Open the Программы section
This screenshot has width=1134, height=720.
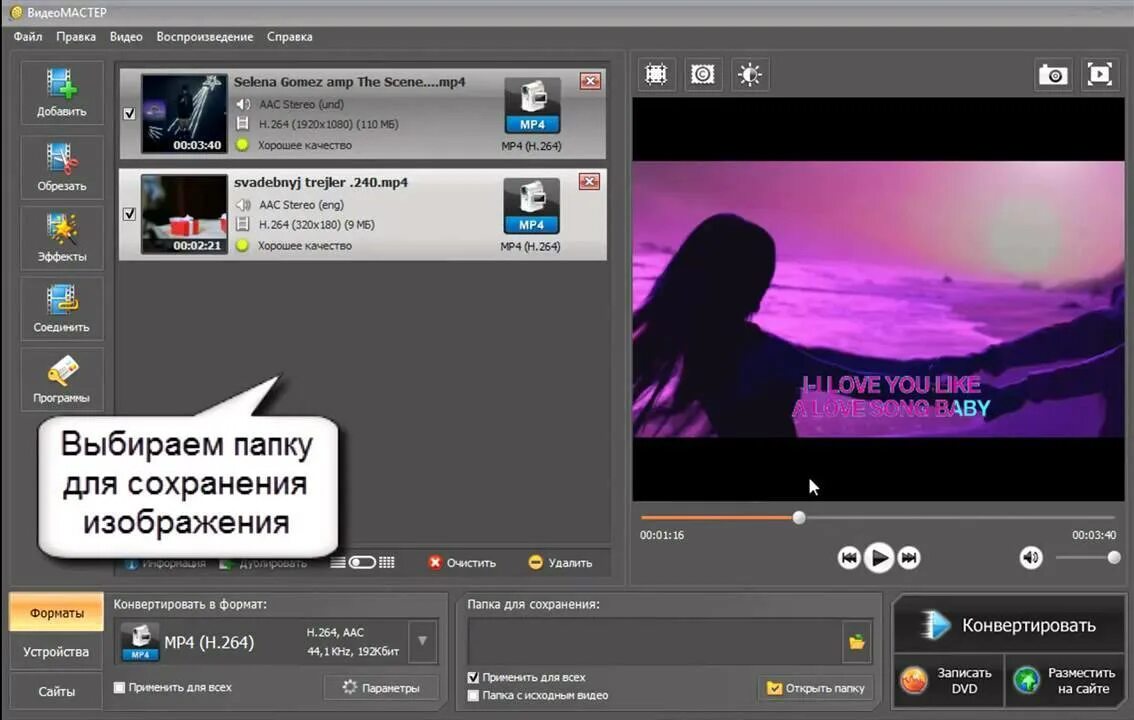click(61, 380)
